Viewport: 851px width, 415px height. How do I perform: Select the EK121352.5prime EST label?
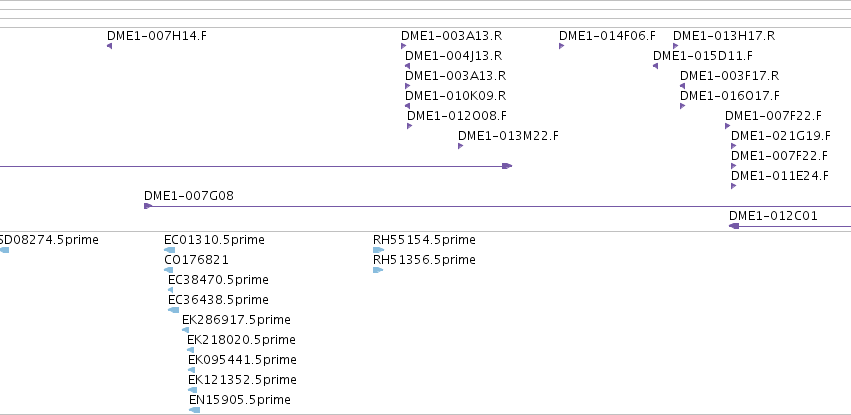tap(243, 380)
